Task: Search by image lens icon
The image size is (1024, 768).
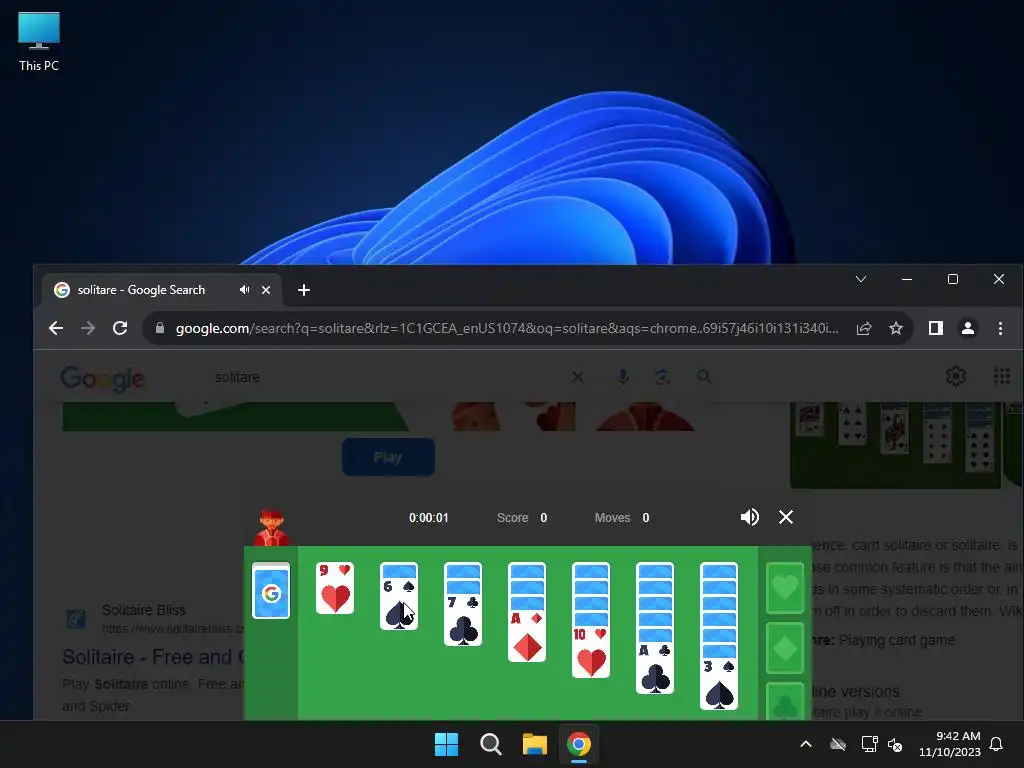Action: coord(662,377)
